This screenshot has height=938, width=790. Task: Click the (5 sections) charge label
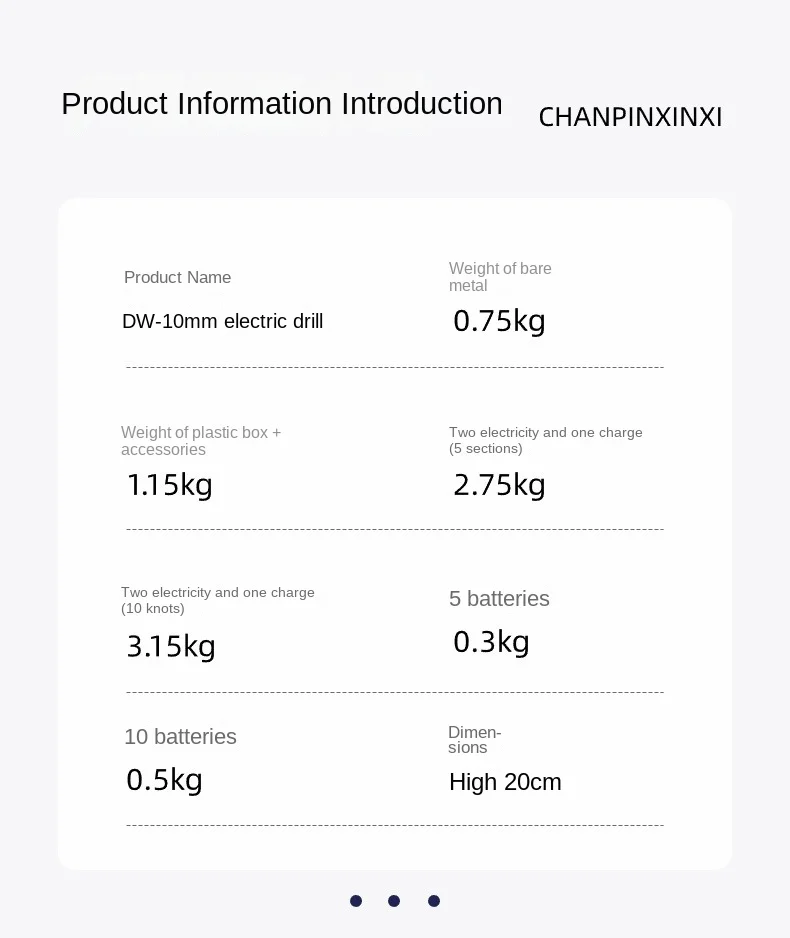pyautogui.click(x=545, y=440)
